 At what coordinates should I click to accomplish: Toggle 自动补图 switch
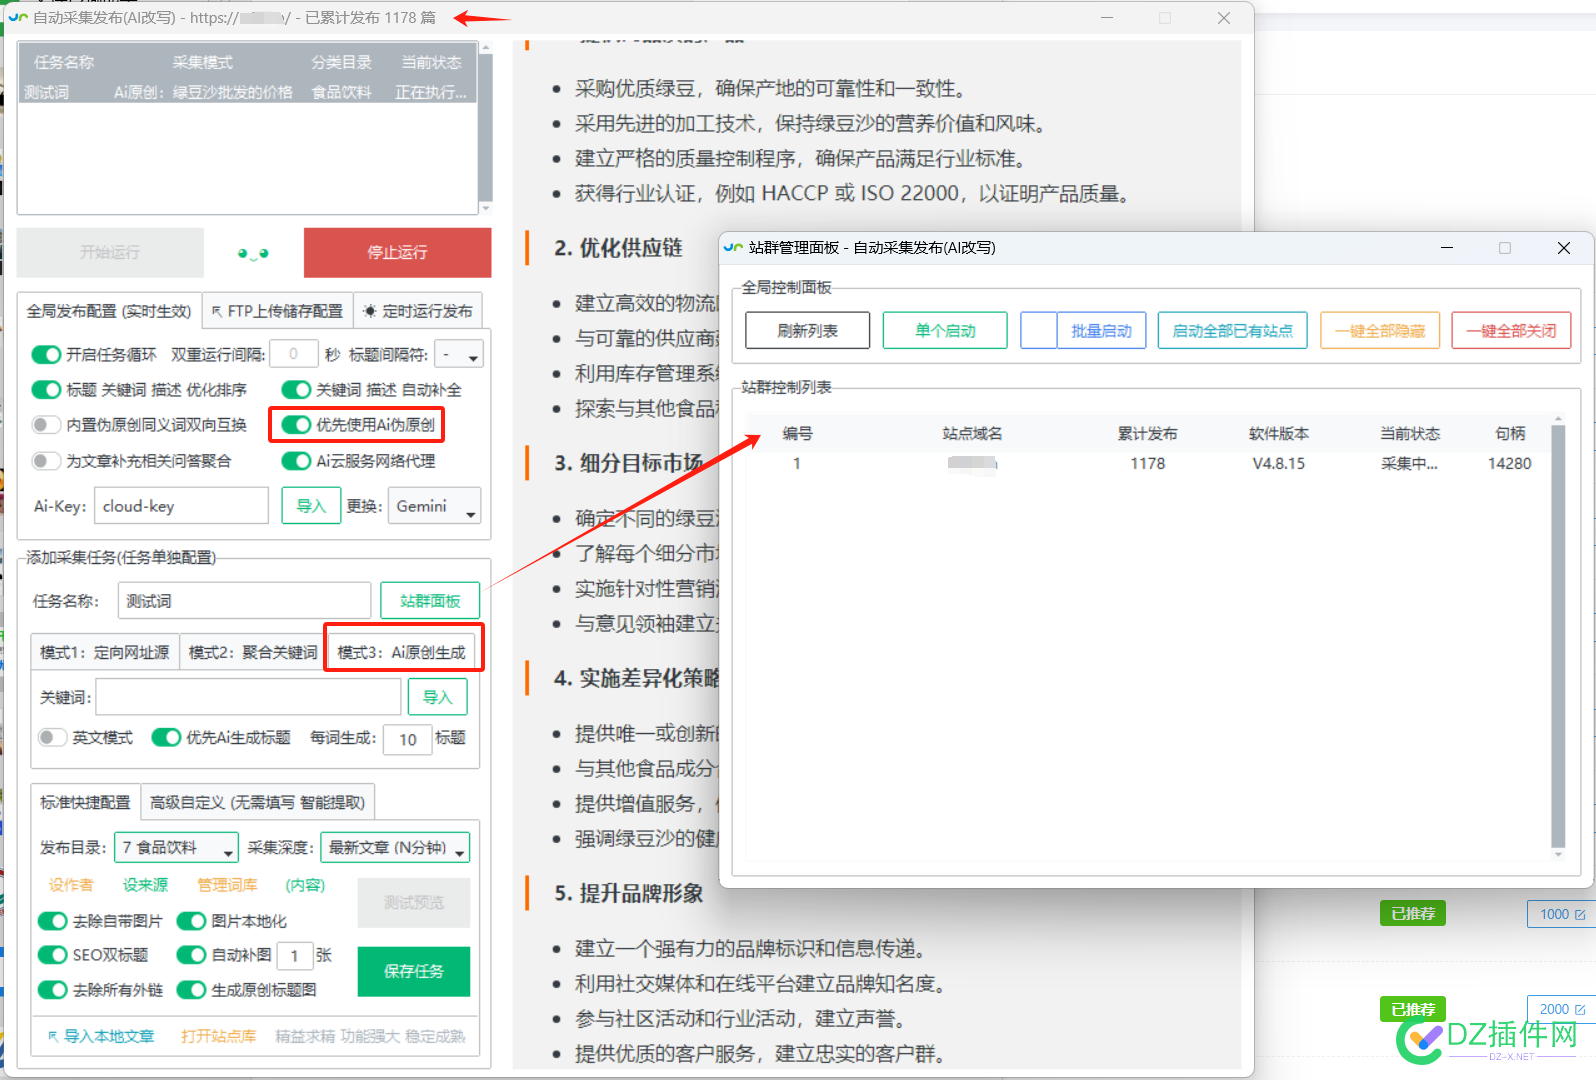pyautogui.click(x=191, y=955)
